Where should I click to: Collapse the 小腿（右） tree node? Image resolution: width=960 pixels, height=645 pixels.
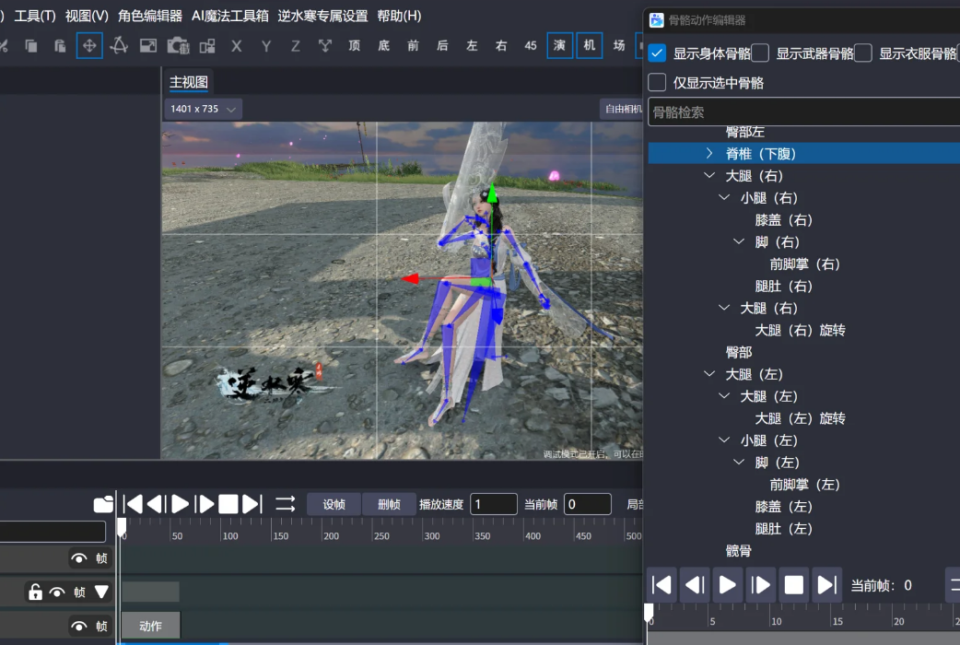(724, 198)
